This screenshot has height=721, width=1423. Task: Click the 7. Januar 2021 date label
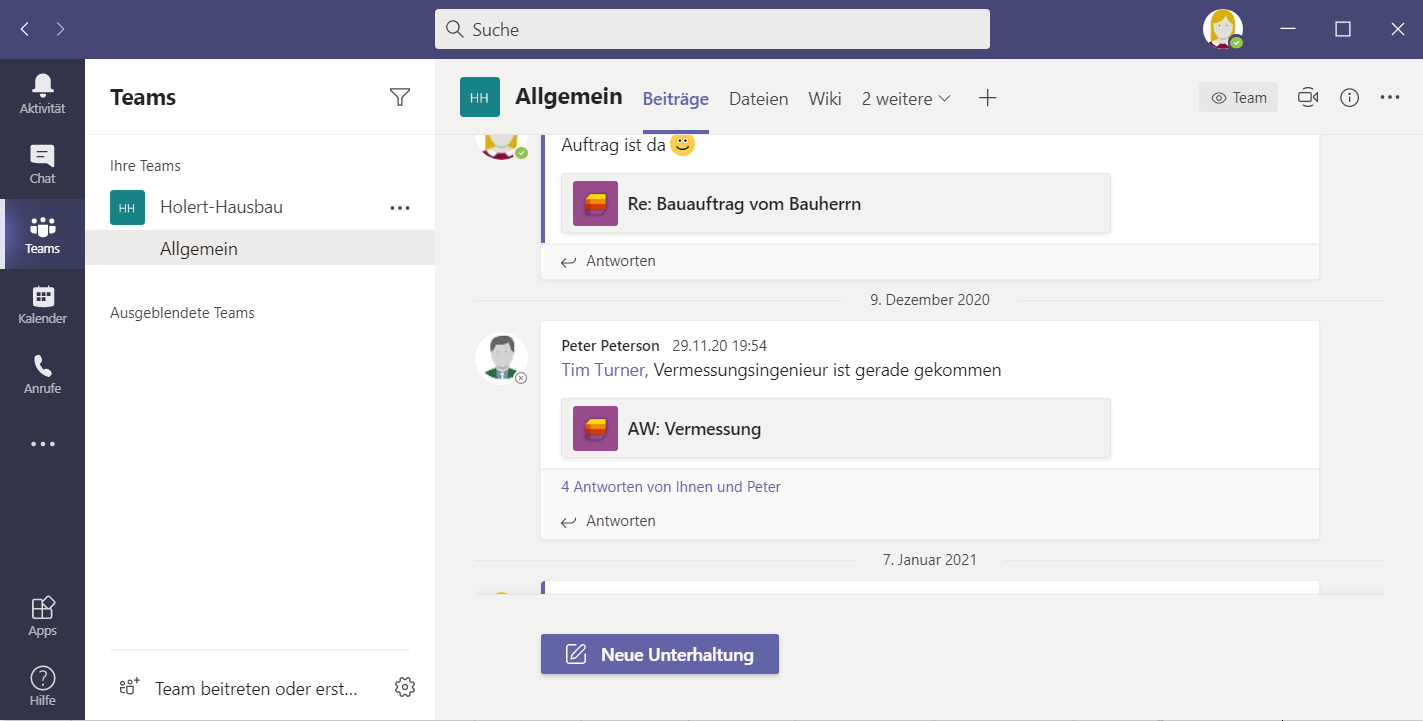click(929, 559)
